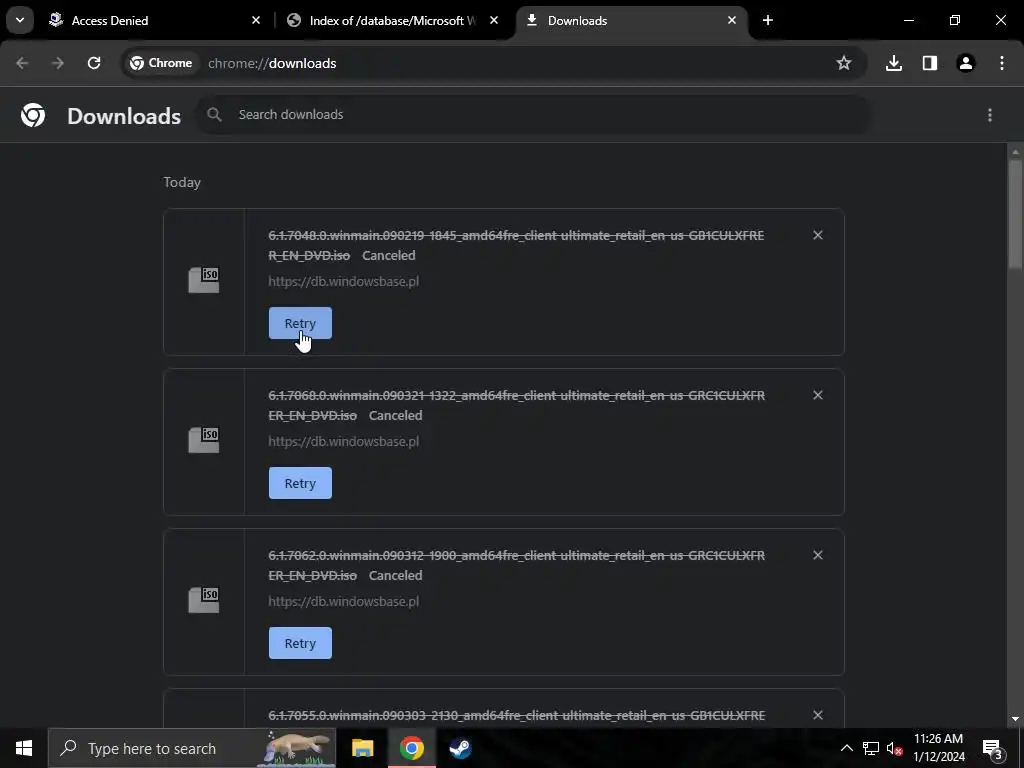Click the Today date heading

(182, 182)
